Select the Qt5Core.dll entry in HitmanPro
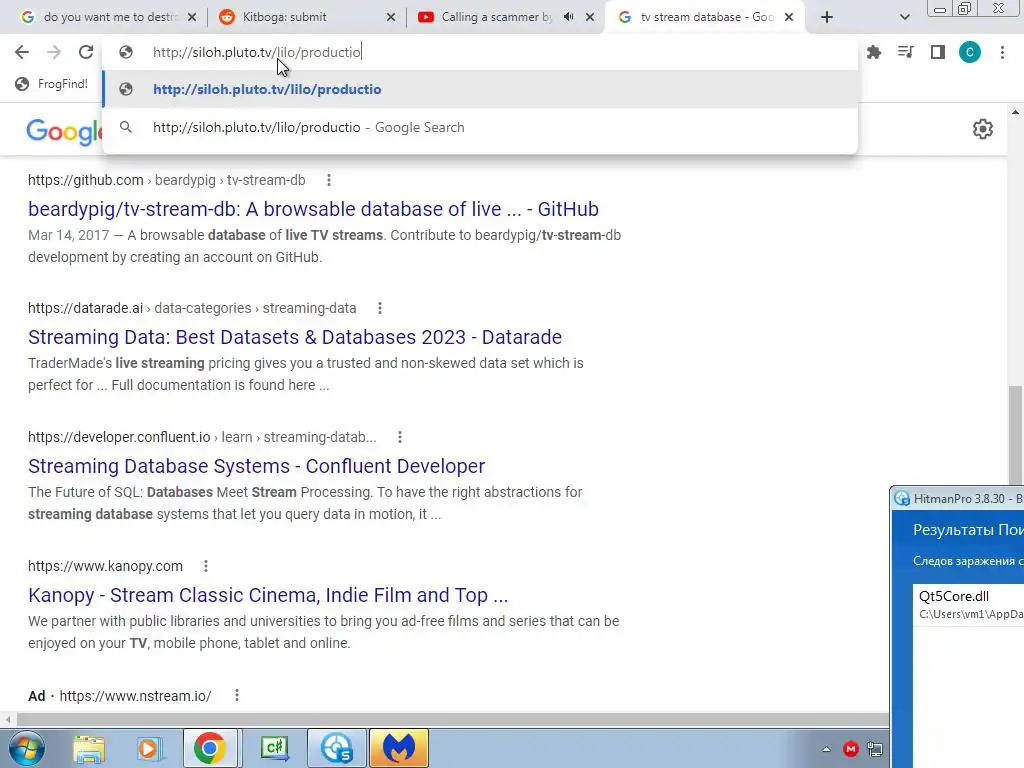This screenshot has height=768, width=1024. click(x=968, y=604)
